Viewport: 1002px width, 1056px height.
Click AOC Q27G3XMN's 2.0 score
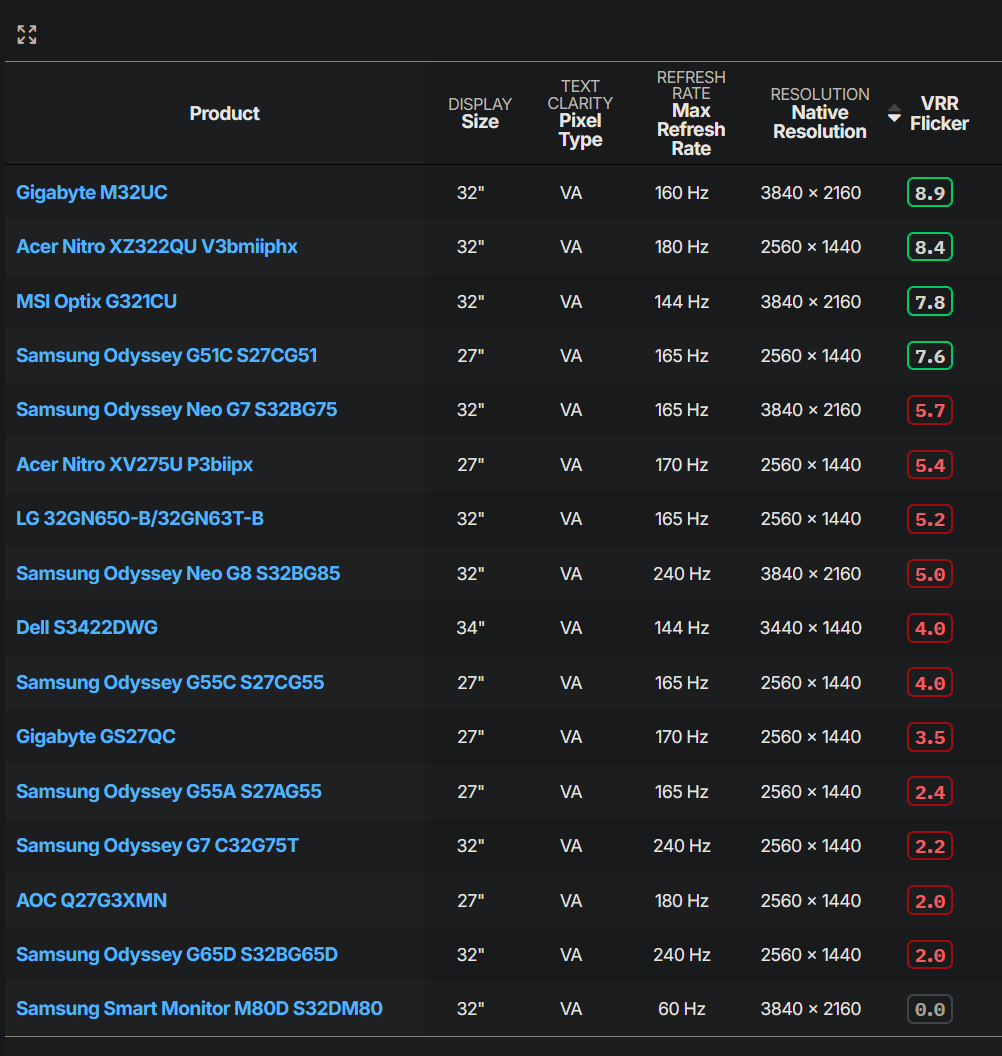click(x=930, y=900)
